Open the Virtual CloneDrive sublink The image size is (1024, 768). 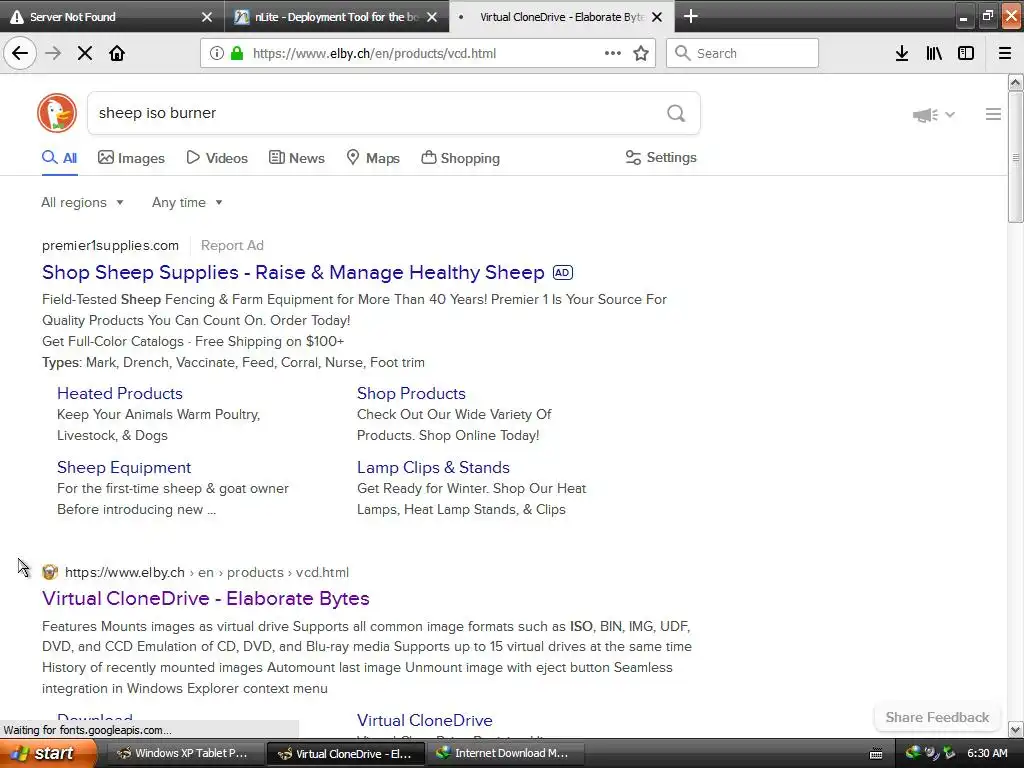pyautogui.click(x=424, y=720)
